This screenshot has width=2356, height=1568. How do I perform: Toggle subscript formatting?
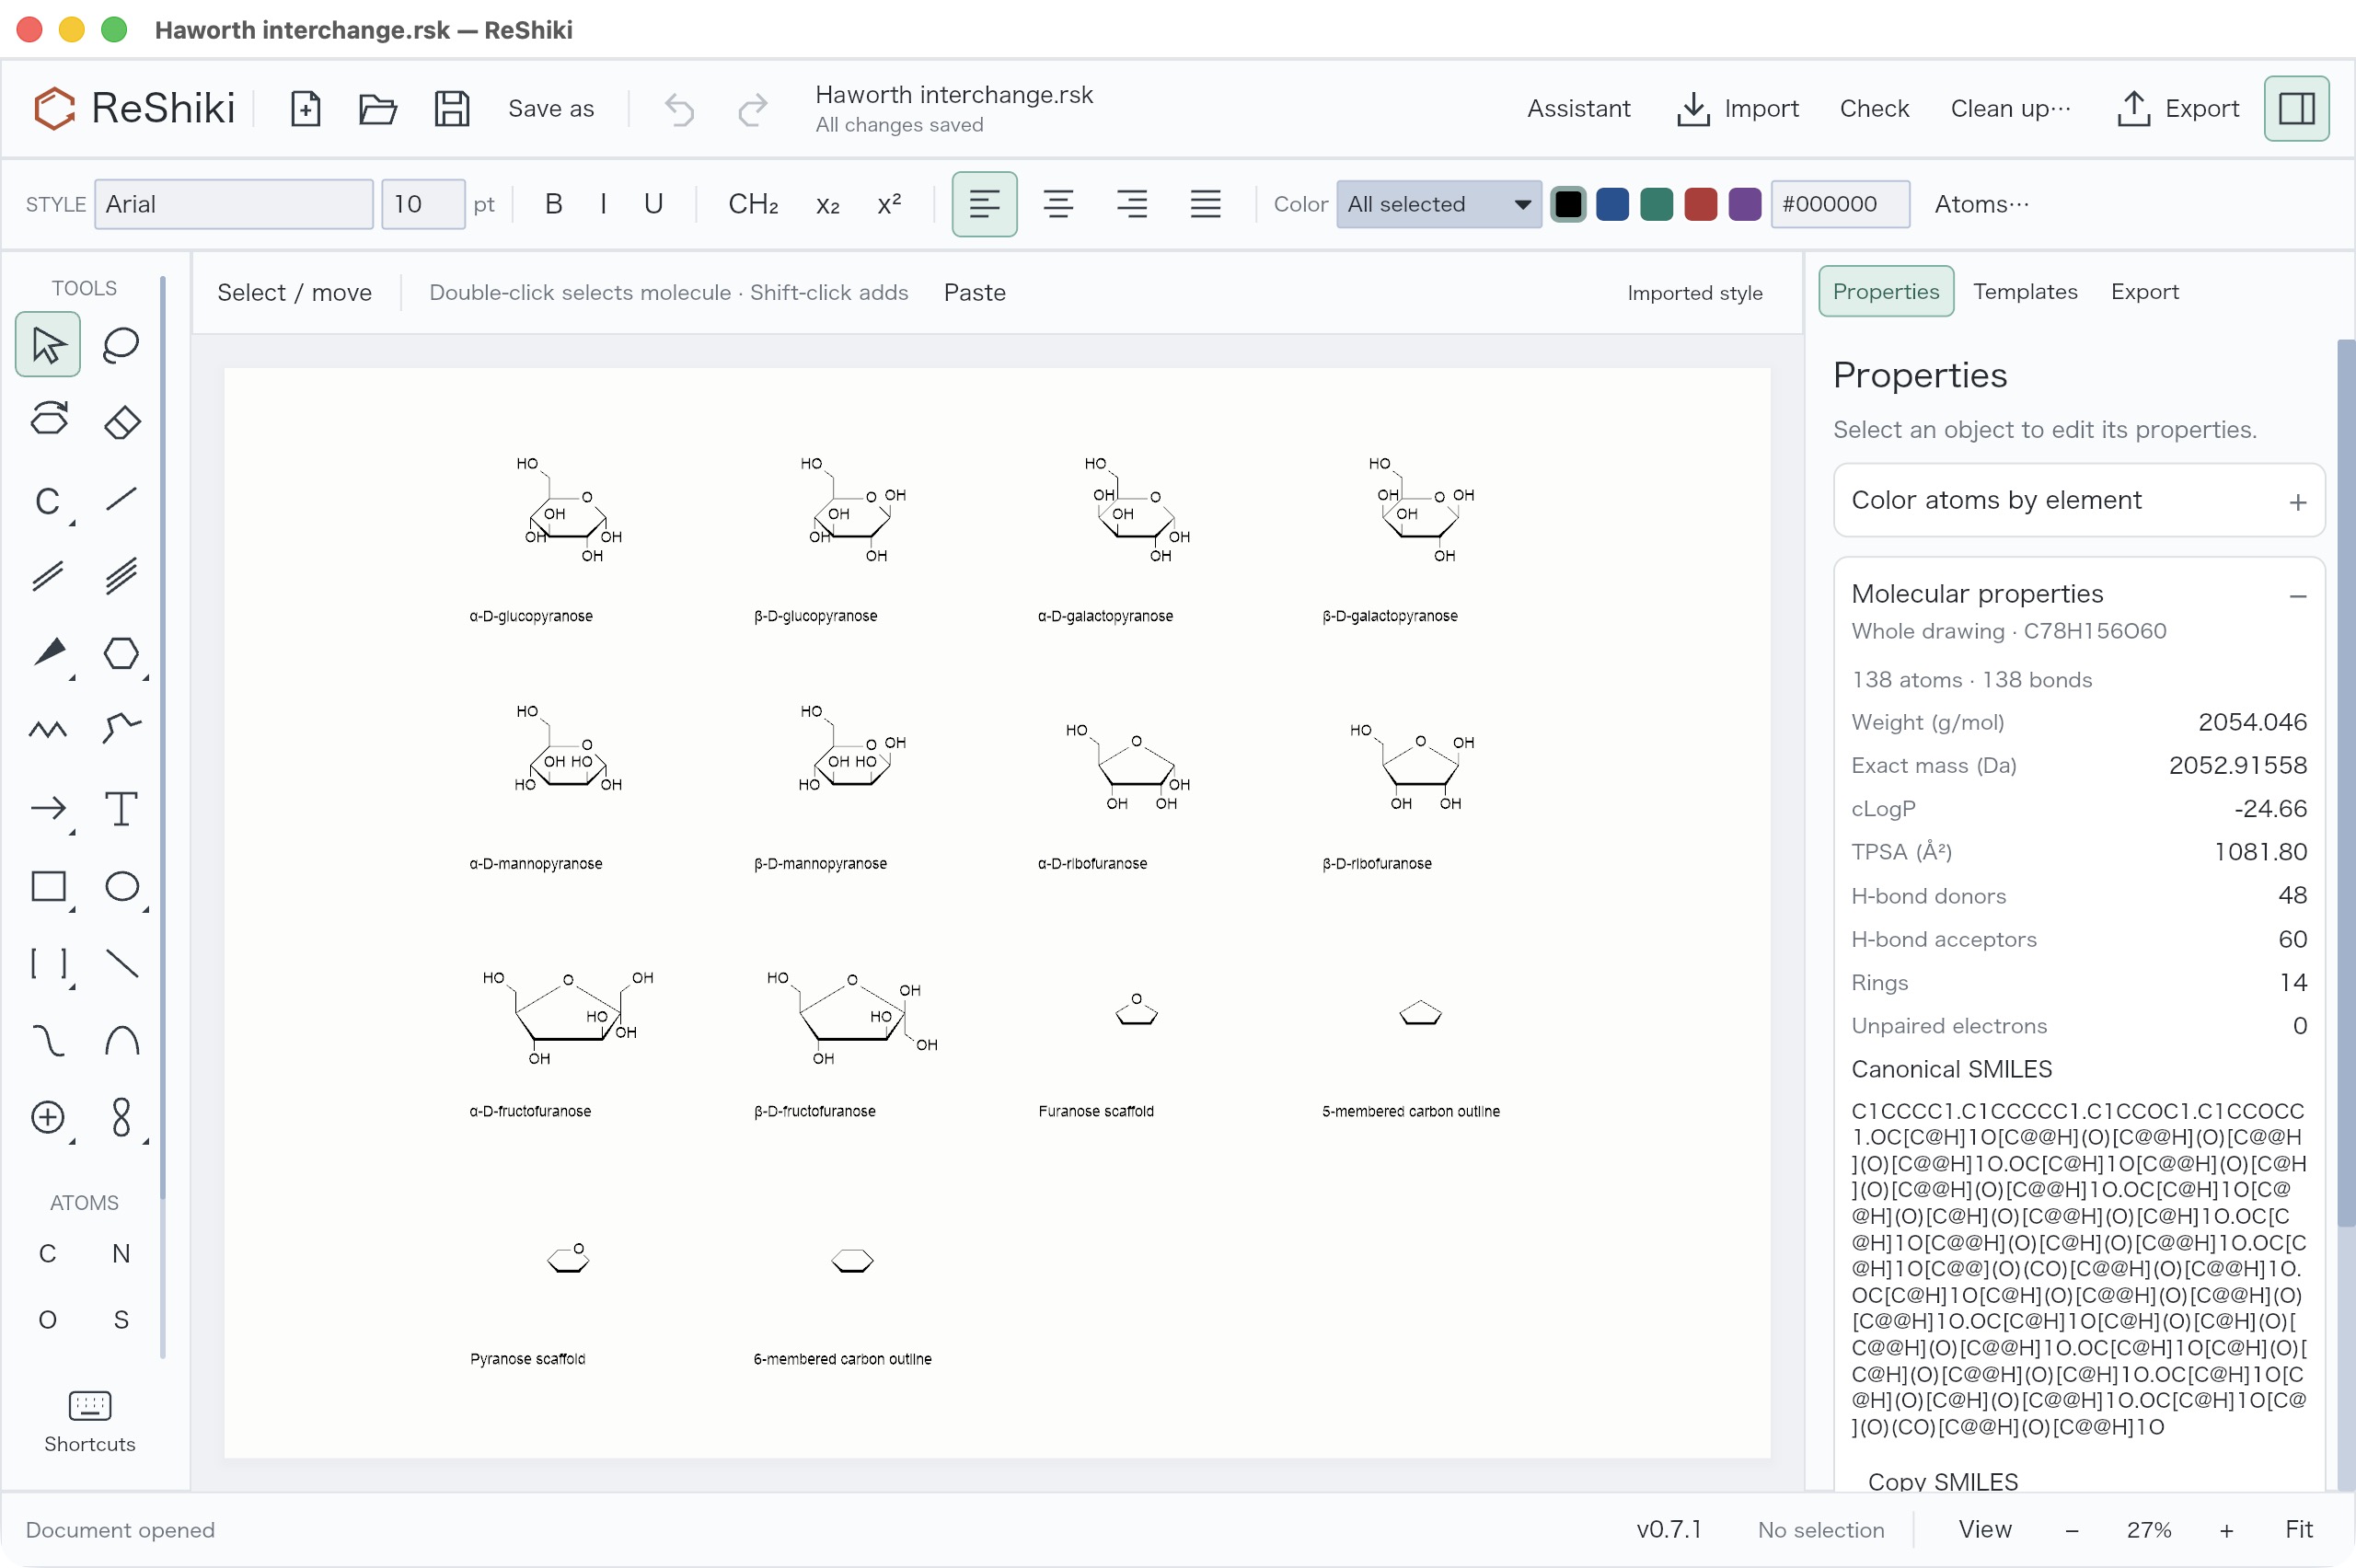pyautogui.click(x=827, y=204)
